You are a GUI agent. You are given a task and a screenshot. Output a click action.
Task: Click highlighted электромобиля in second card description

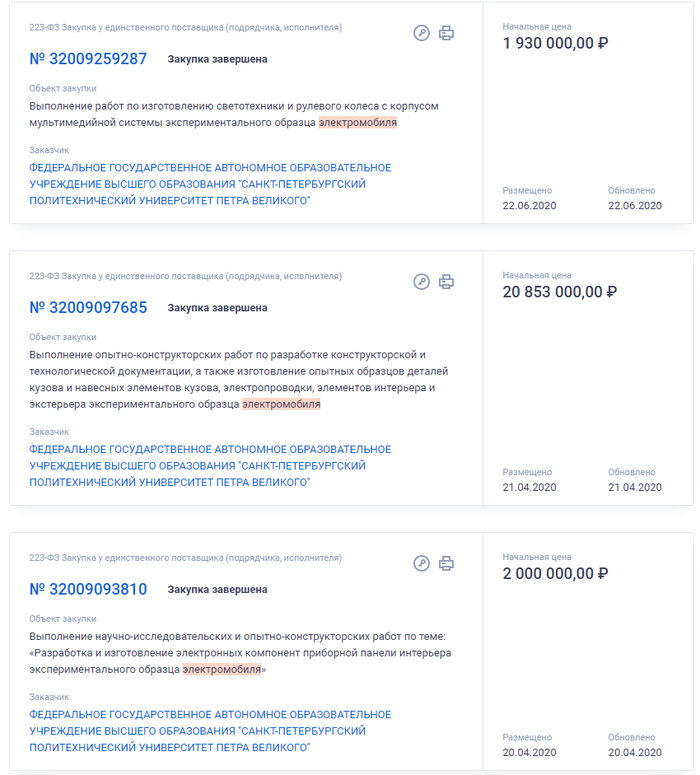pyautogui.click(x=281, y=404)
